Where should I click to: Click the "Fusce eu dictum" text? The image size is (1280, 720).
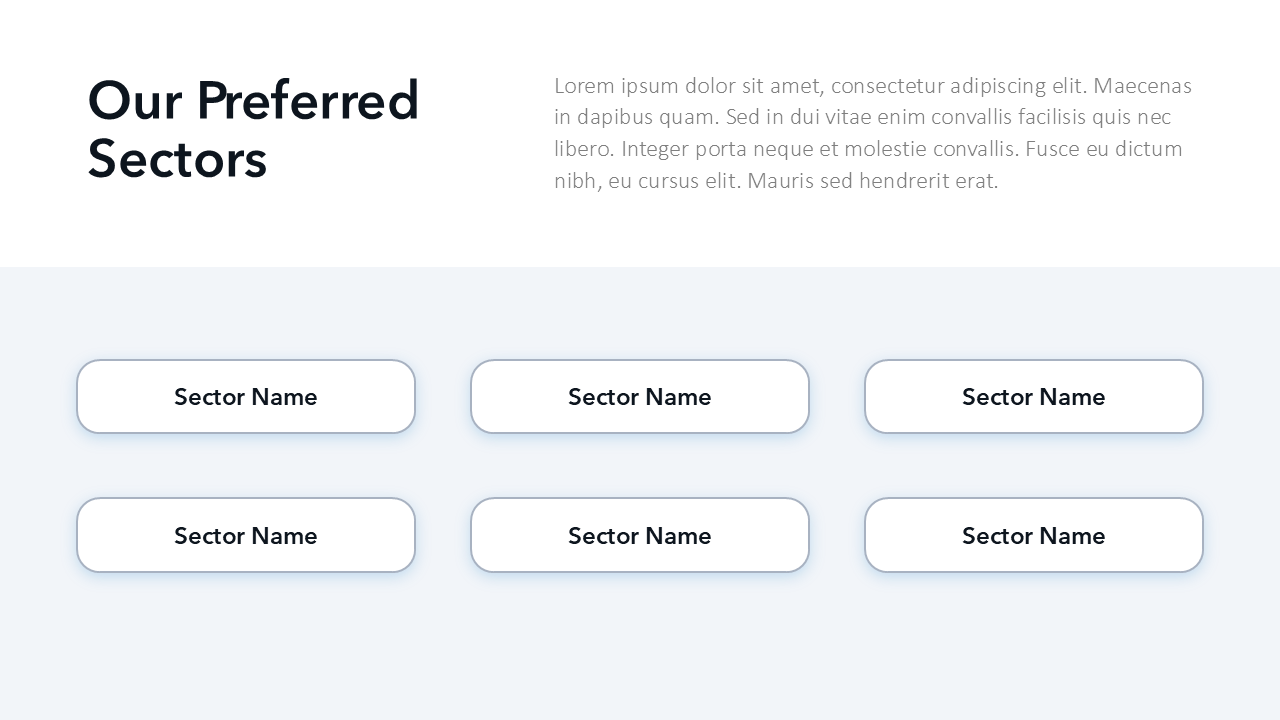pos(1108,150)
